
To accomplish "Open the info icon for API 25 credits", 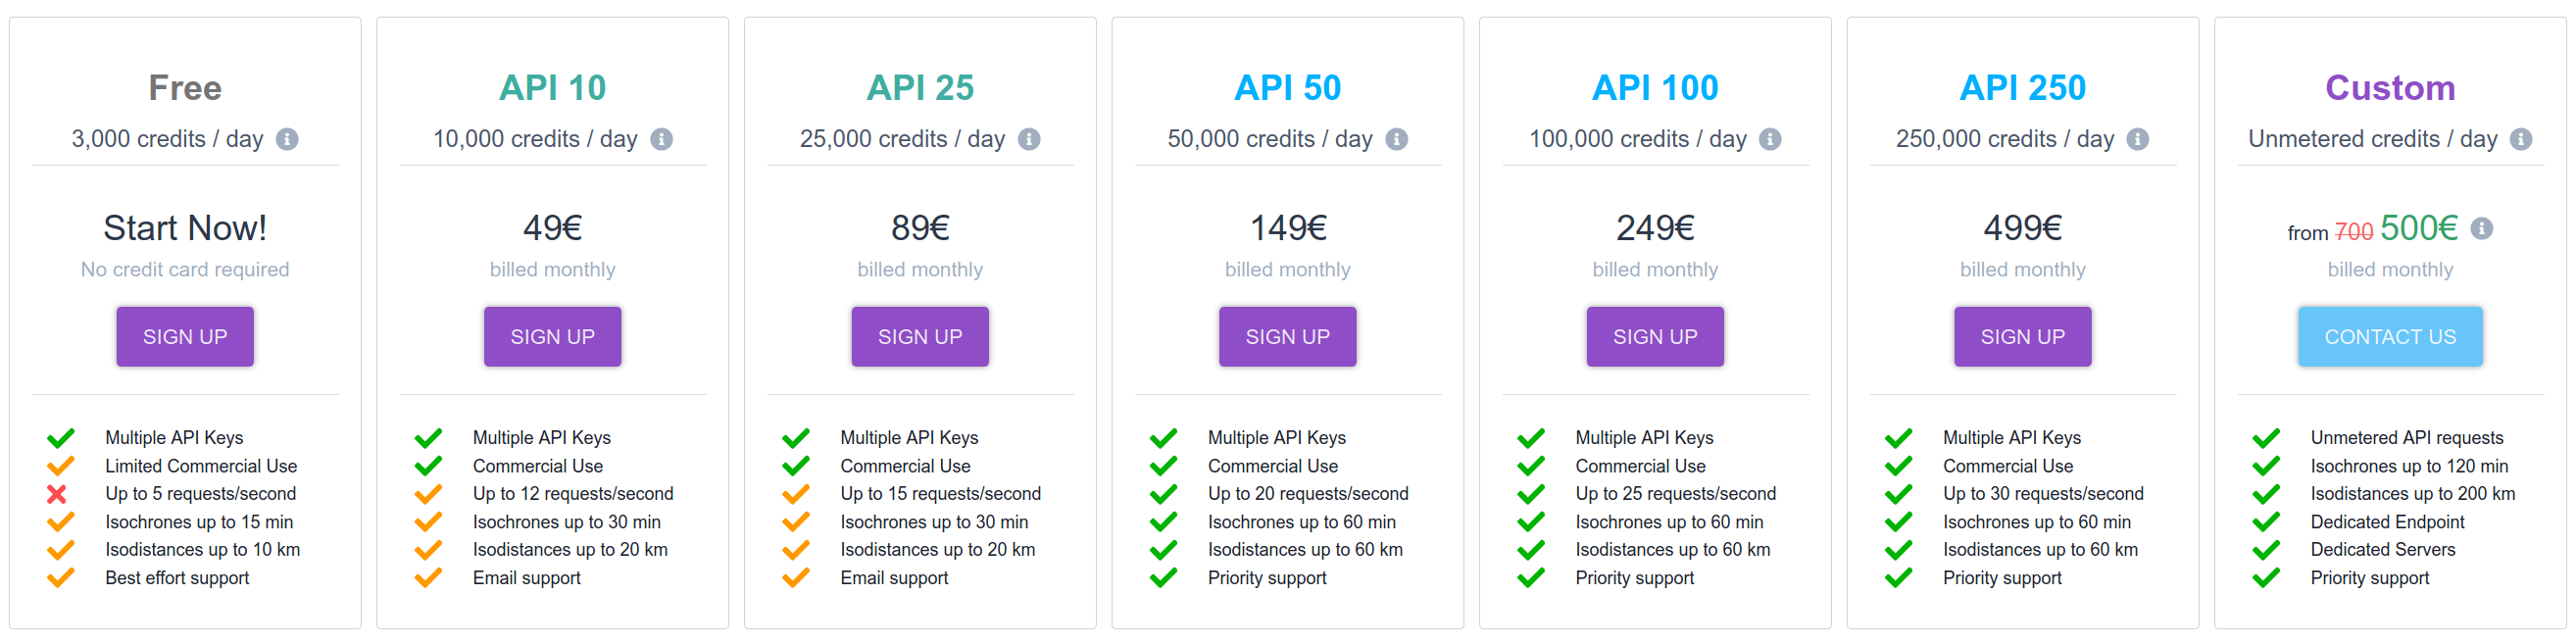I will tap(1031, 140).
